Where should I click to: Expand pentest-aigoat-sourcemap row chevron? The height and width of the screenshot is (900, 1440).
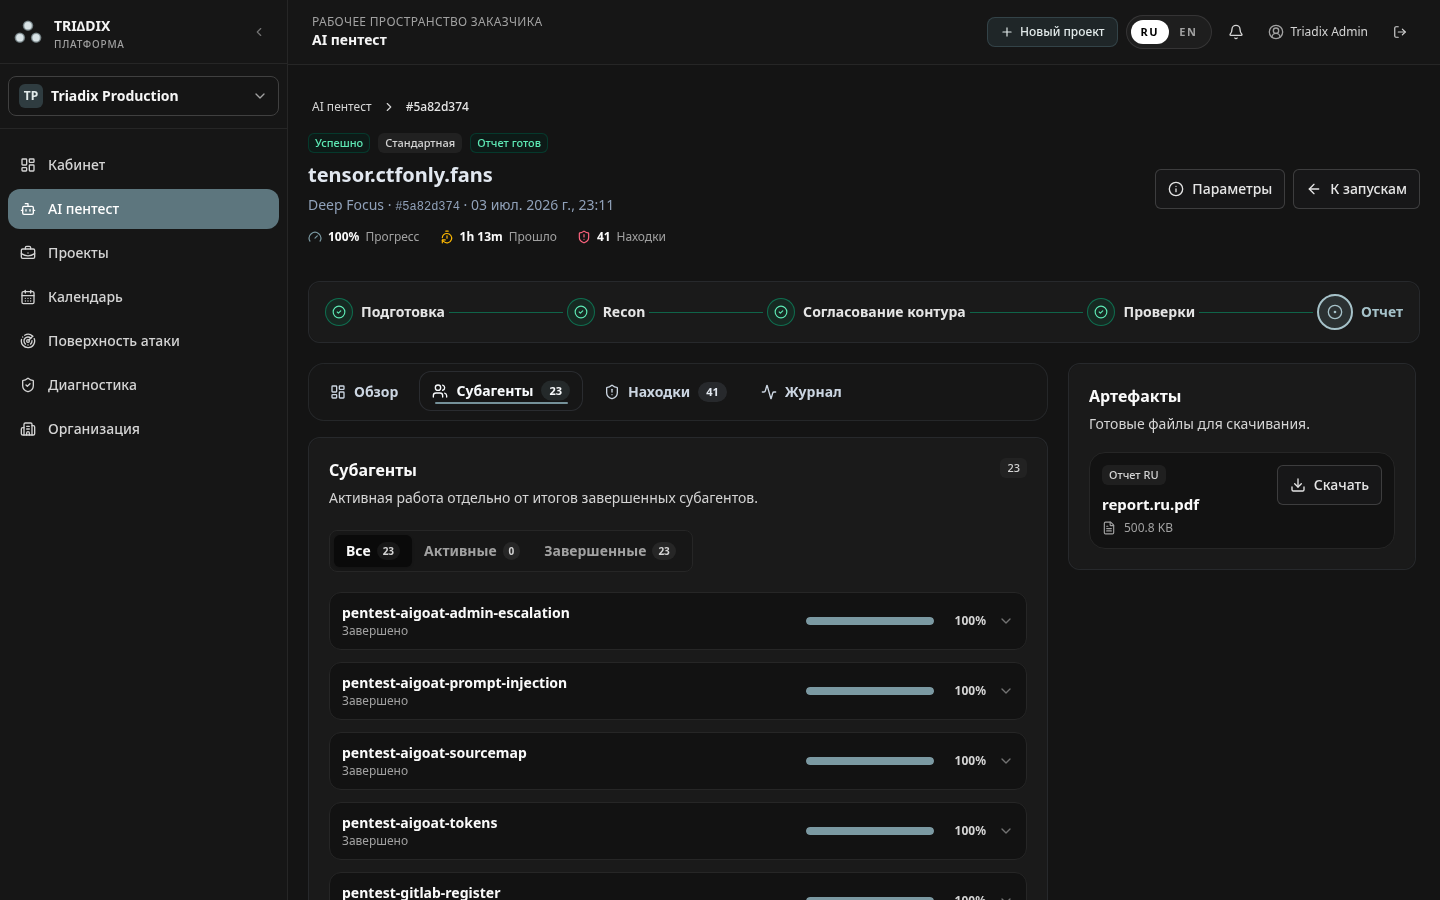click(x=1006, y=761)
